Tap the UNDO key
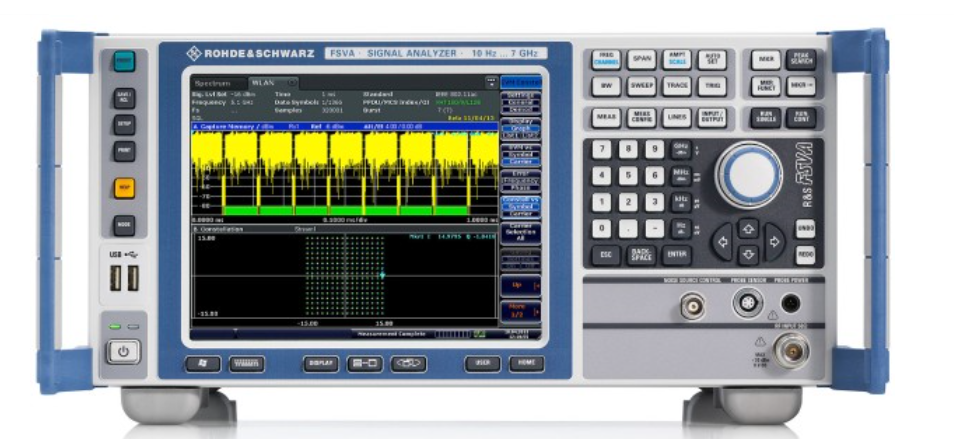The height and width of the screenshot is (439, 954). click(806, 229)
